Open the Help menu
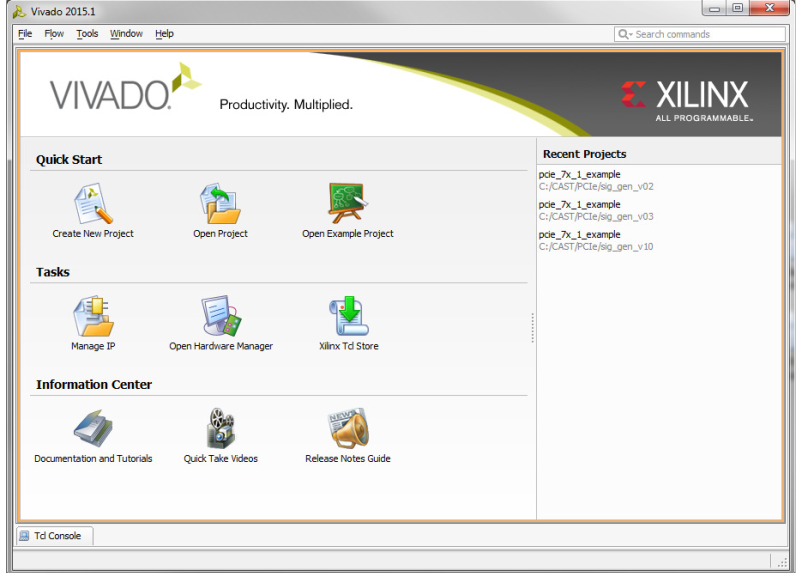799x573 pixels. 164,34
